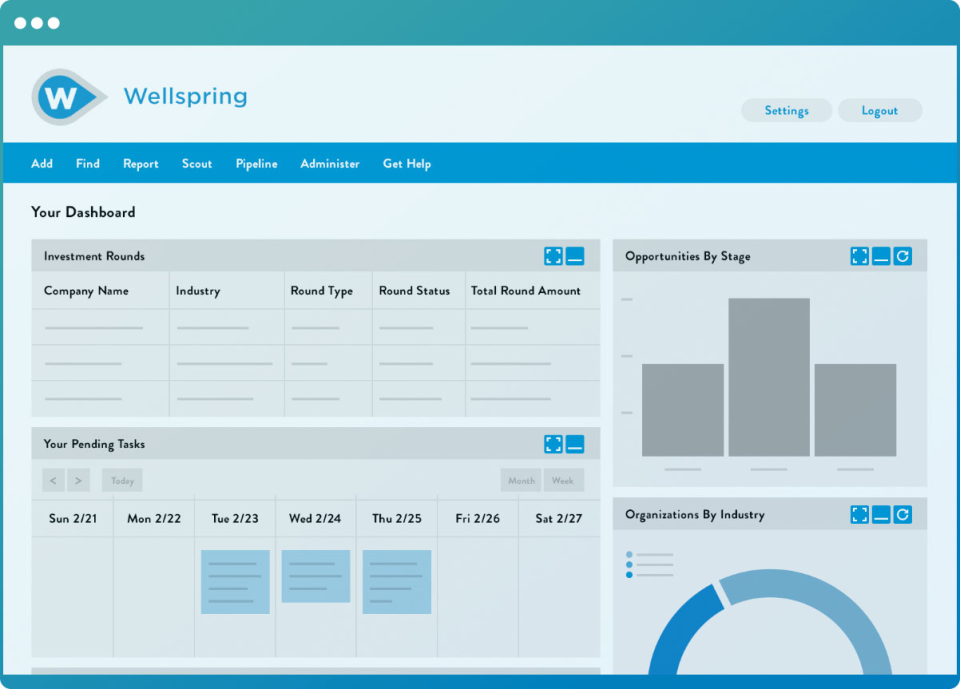
Task: Minimize the Investment Rounds panel
Action: coord(575,255)
